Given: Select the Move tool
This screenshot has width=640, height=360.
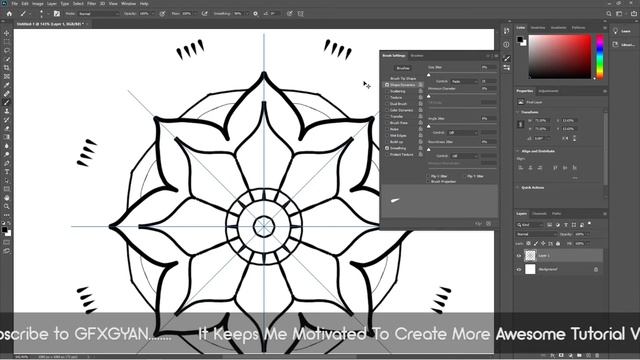Looking at the screenshot, I should point(7,33).
